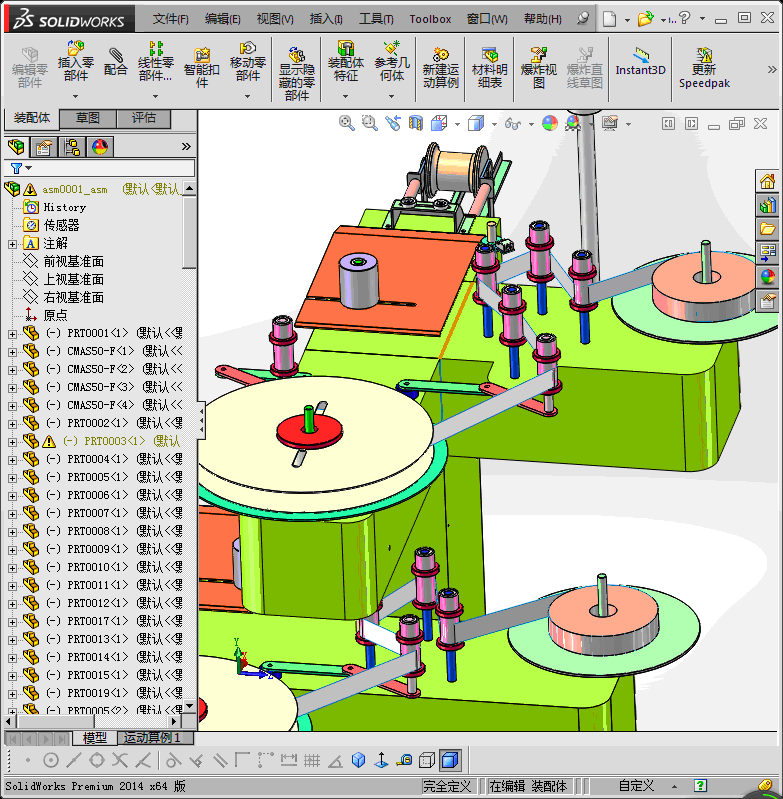
Task: Toggle shaded display cube in bottom toolbar
Action: 449,760
